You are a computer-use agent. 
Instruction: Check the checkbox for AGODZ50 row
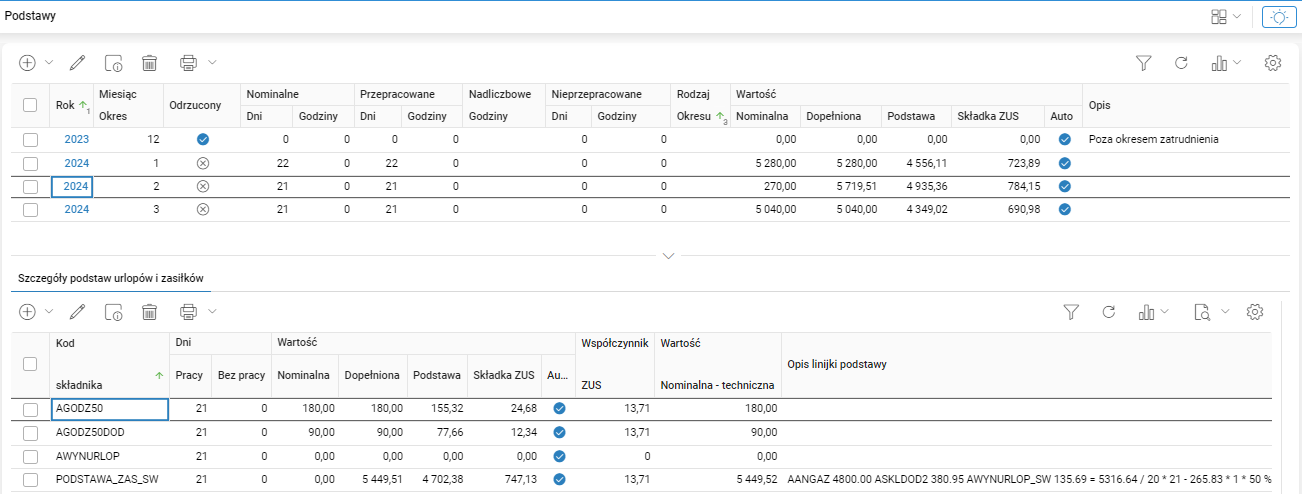tap(31, 409)
